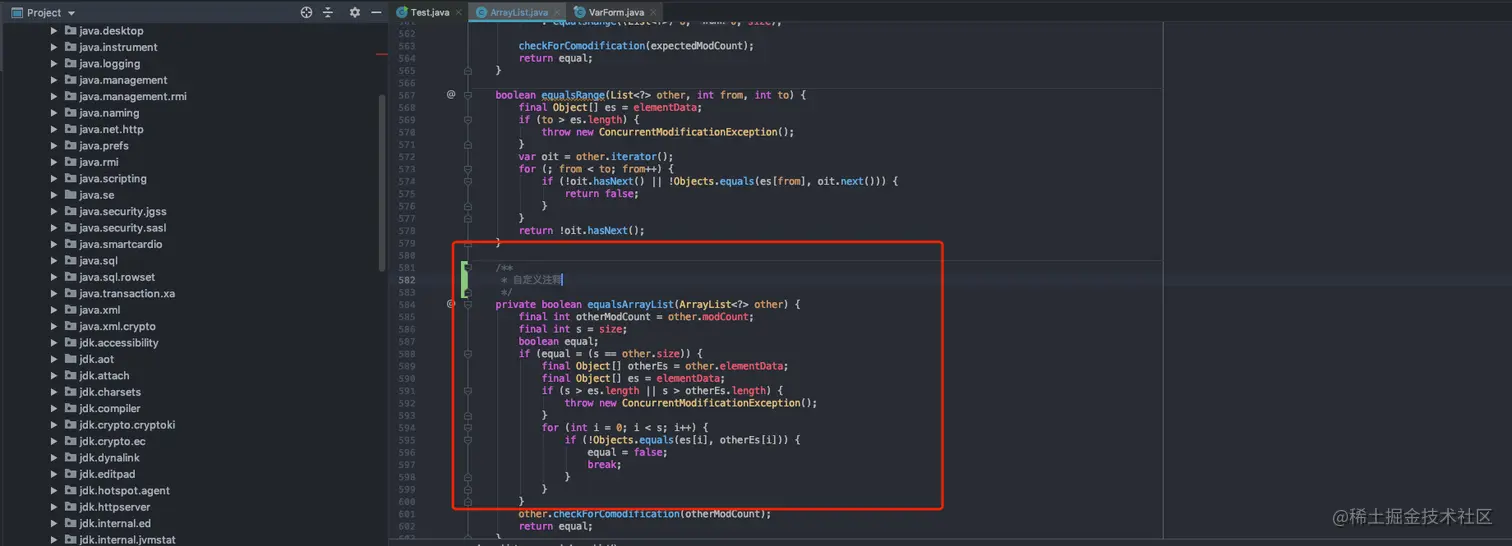
Task: Collapse the equalsRange method fold marker
Action: pyautogui.click(x=467, y=95)
